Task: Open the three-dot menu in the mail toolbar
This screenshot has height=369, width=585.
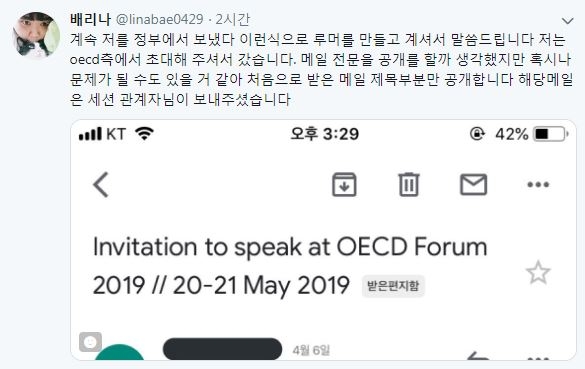Action: tap(538, 184)
